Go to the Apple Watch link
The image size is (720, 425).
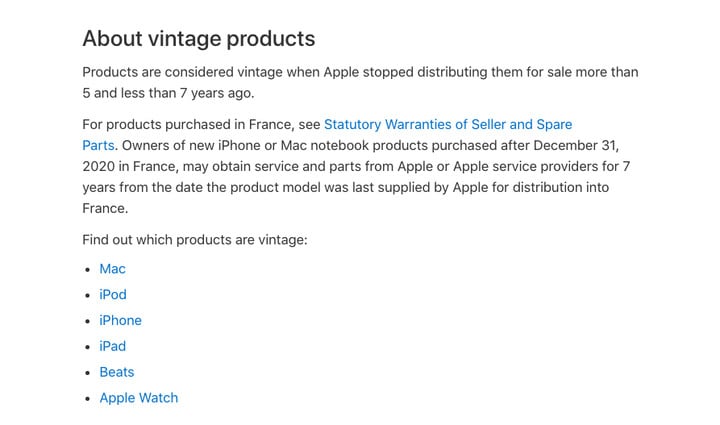click(x=138, y=398)
